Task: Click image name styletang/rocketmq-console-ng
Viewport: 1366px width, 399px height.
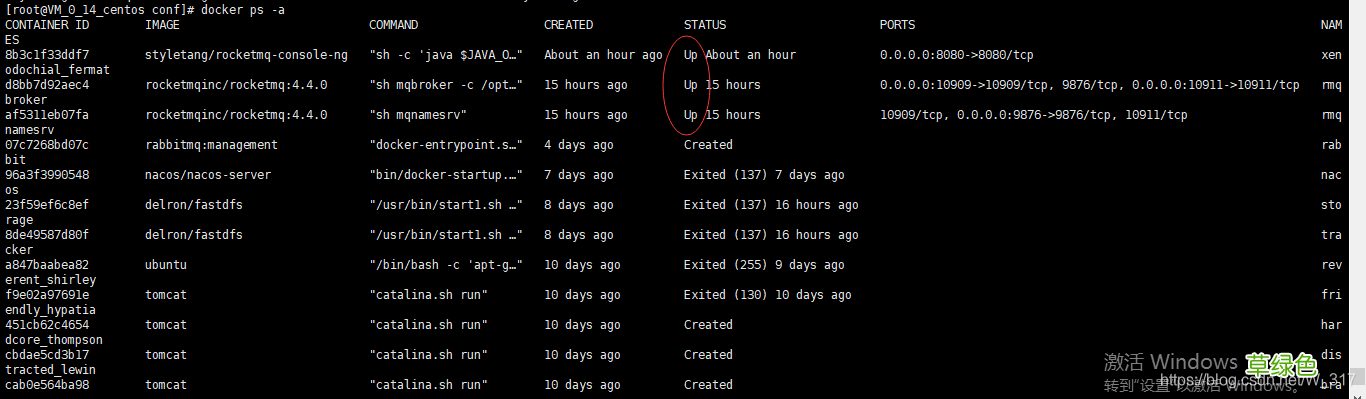Action: (x=247, y=55)
